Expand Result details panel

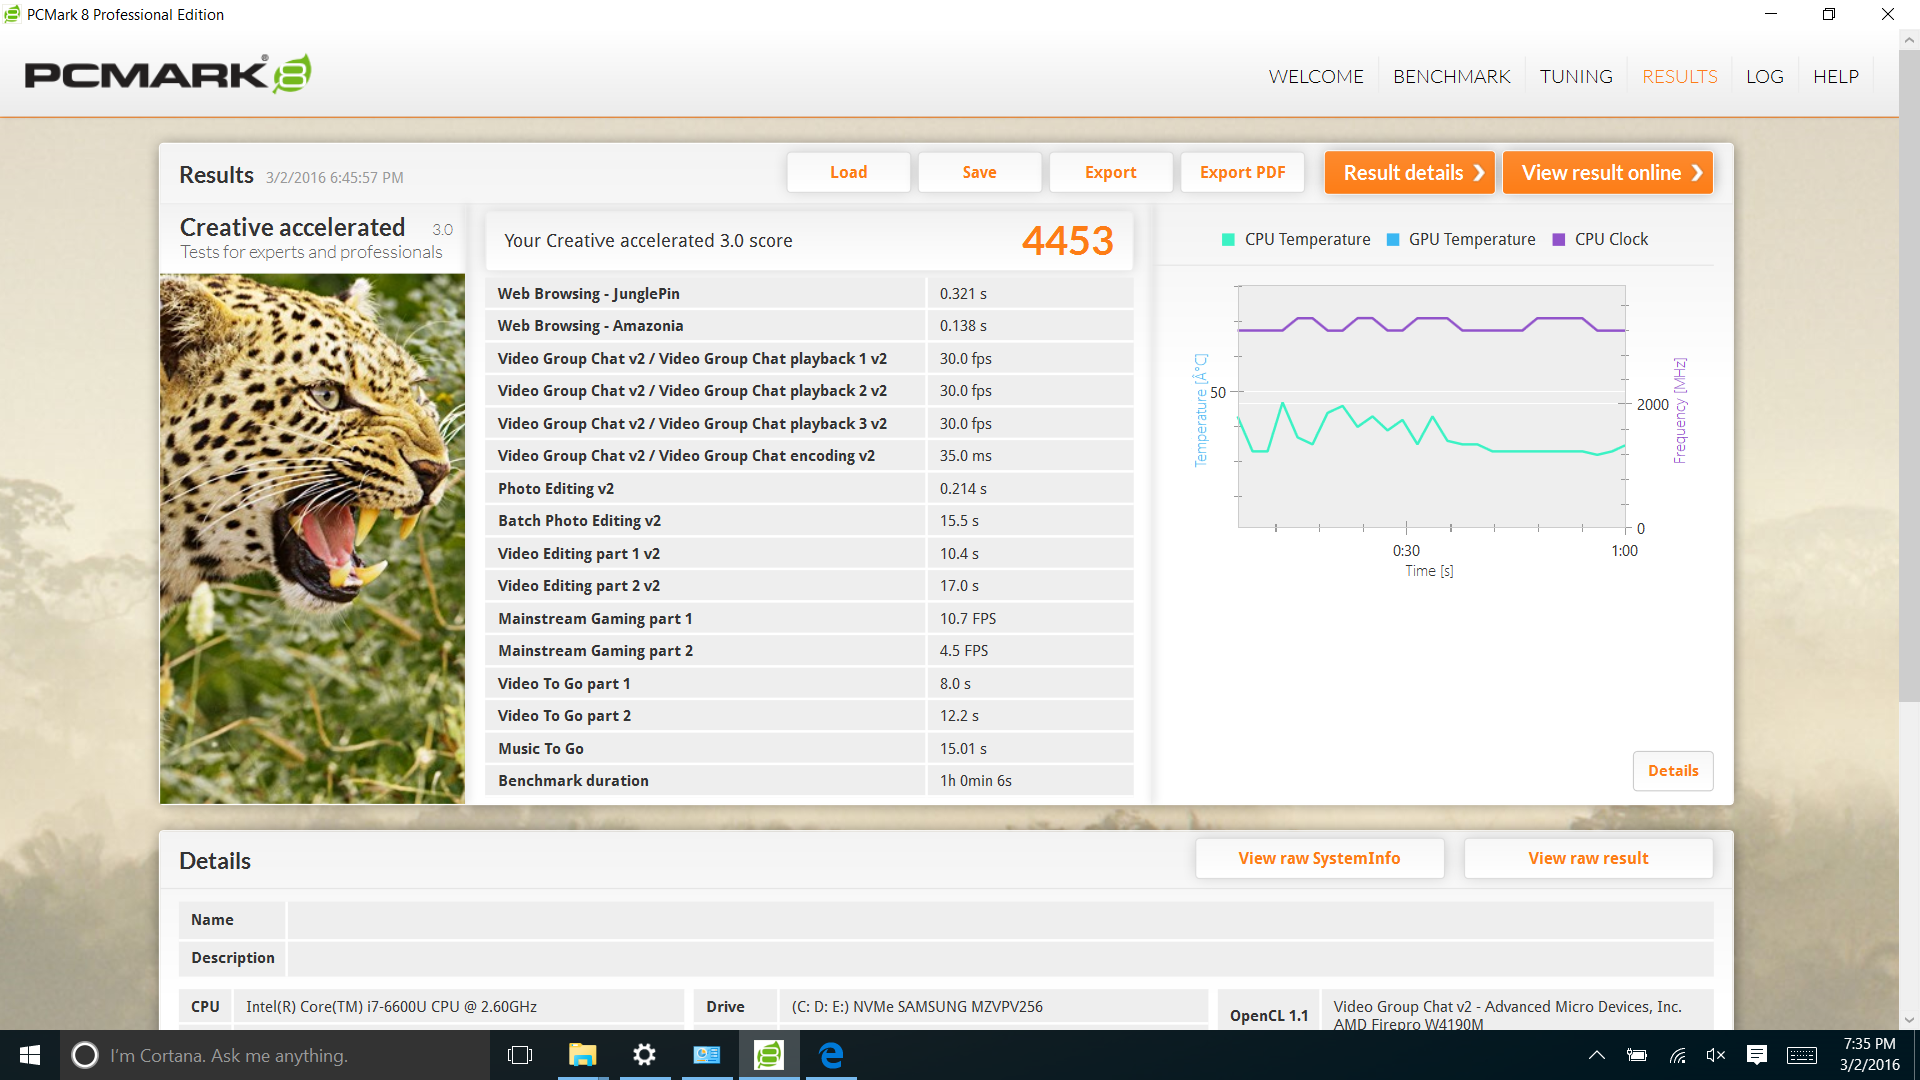pos(1409,173)
